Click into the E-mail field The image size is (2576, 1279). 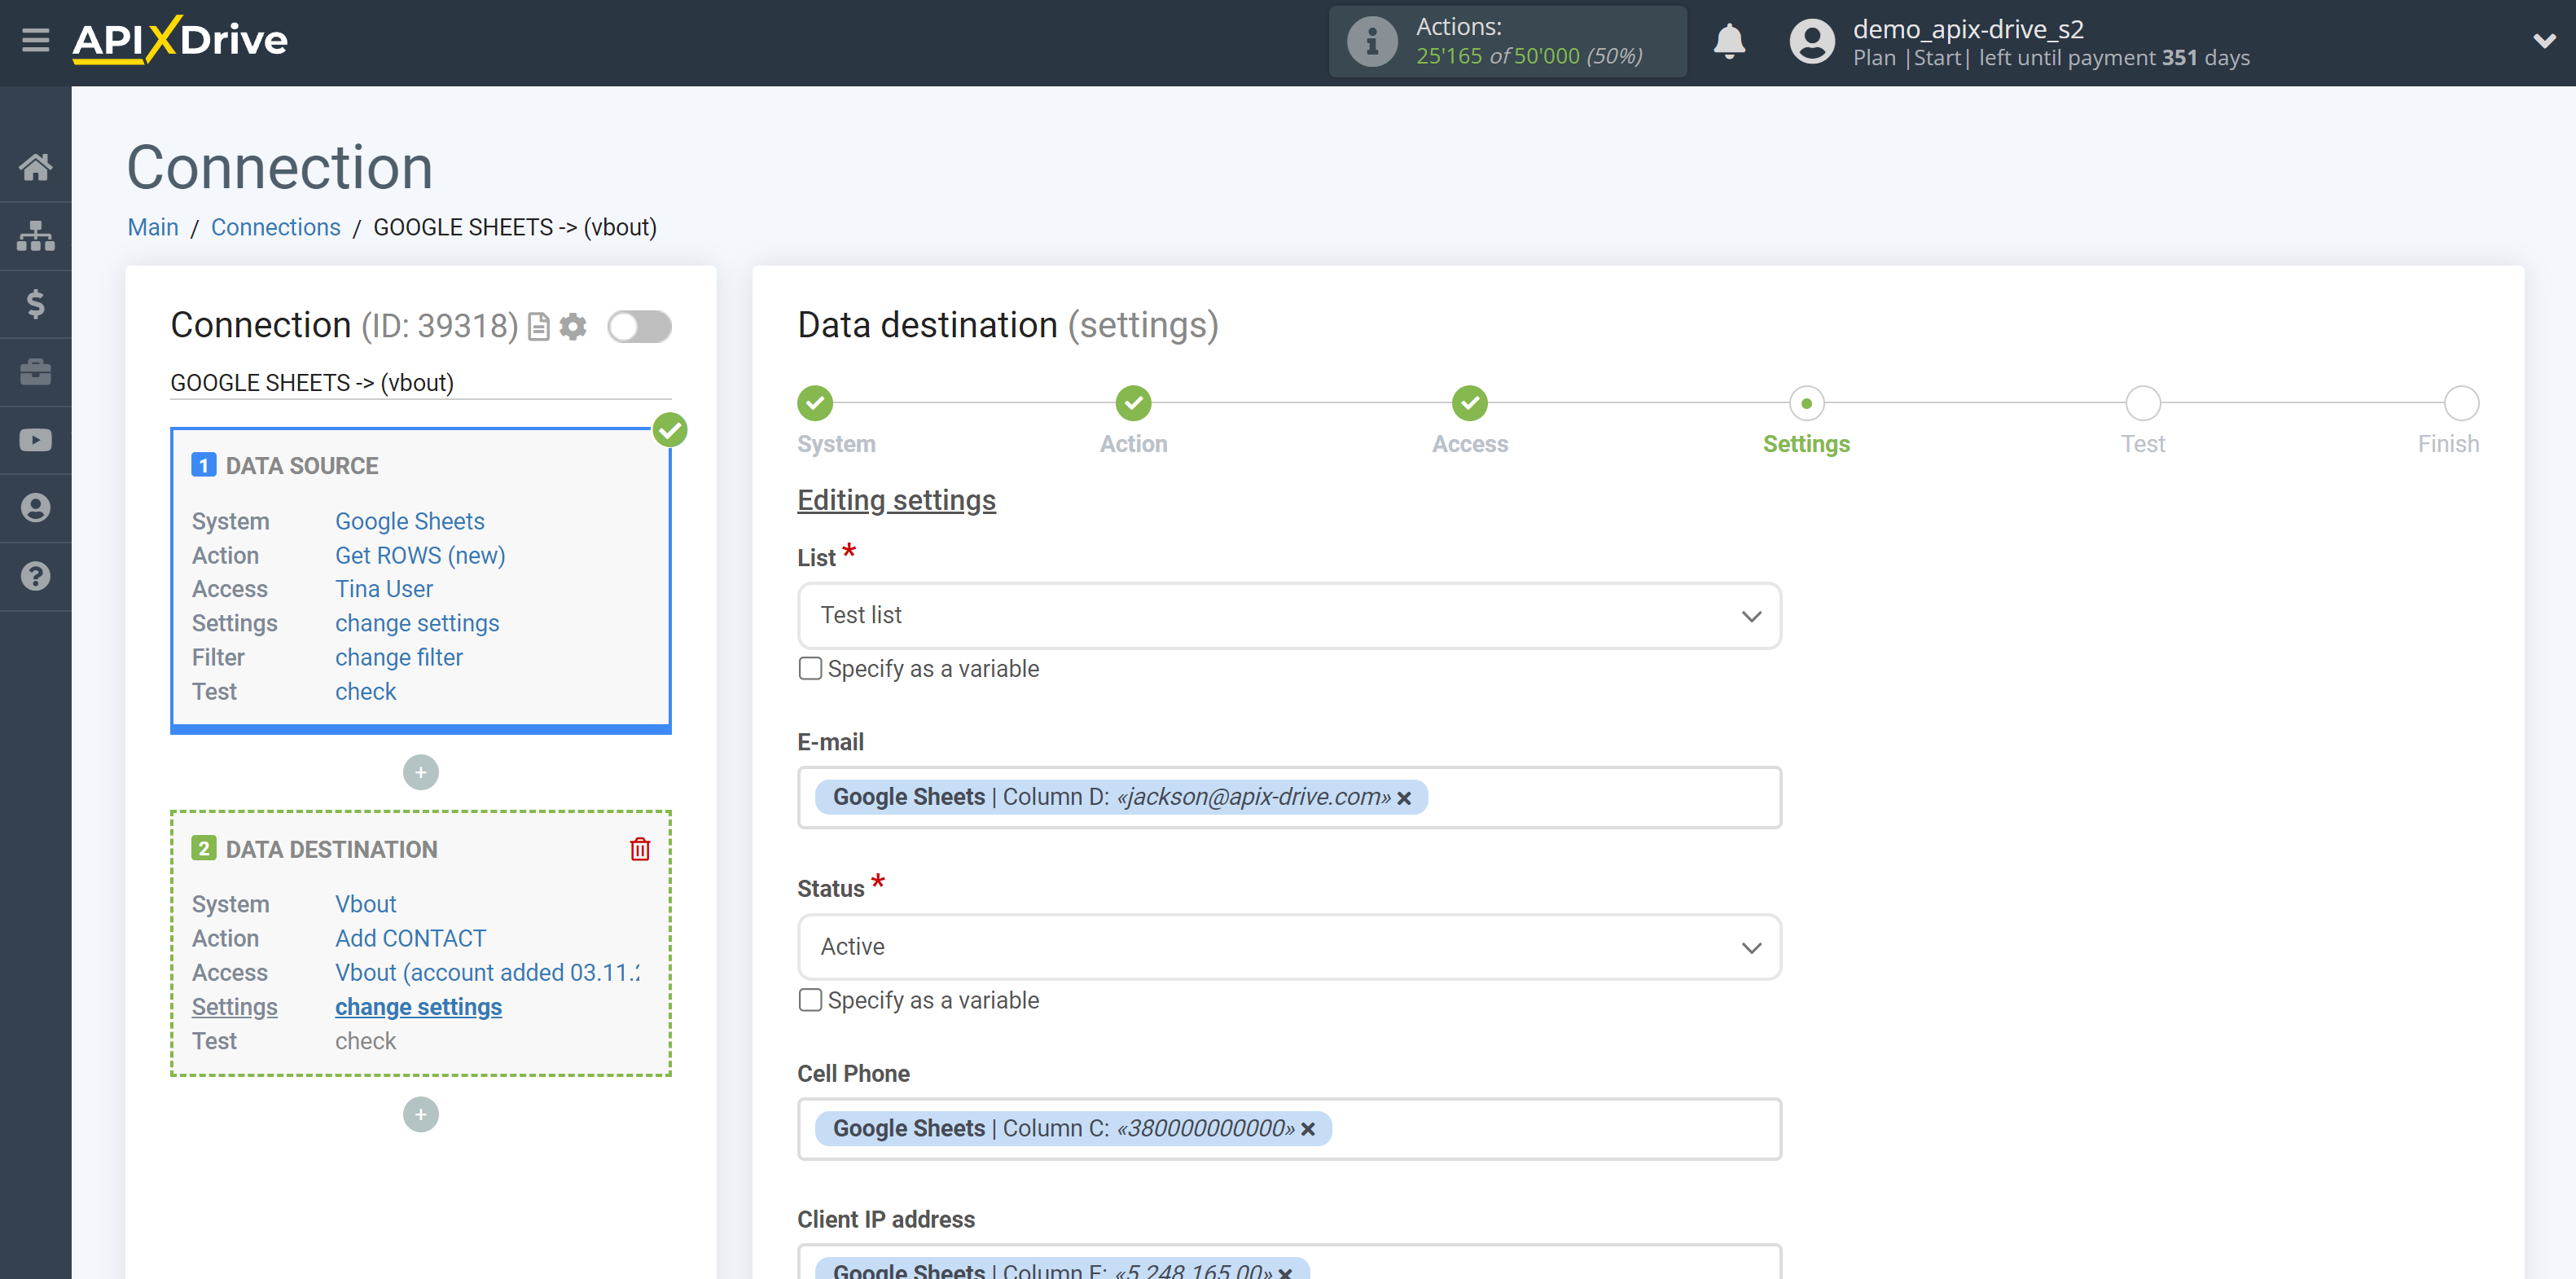(x=1289, y=798)
